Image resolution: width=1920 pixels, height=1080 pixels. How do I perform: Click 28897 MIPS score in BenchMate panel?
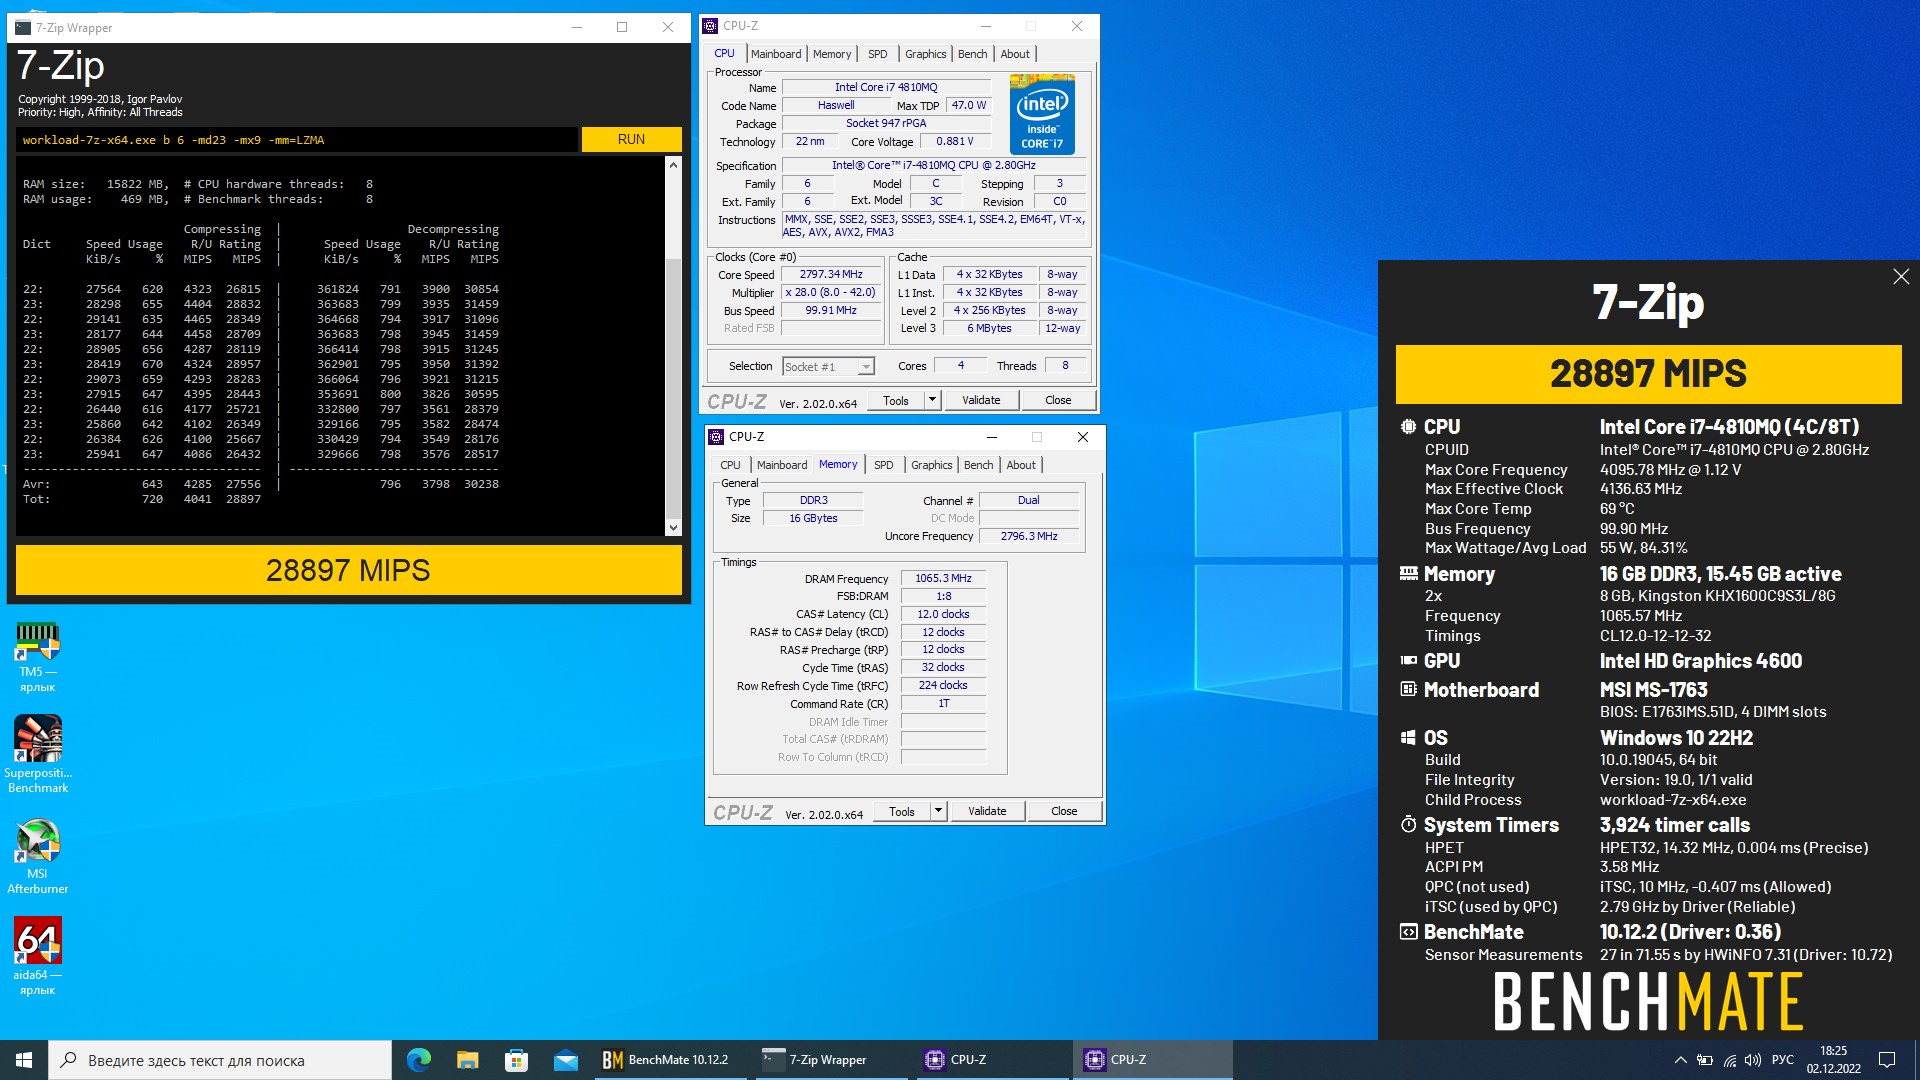[x=1648, y=374]
